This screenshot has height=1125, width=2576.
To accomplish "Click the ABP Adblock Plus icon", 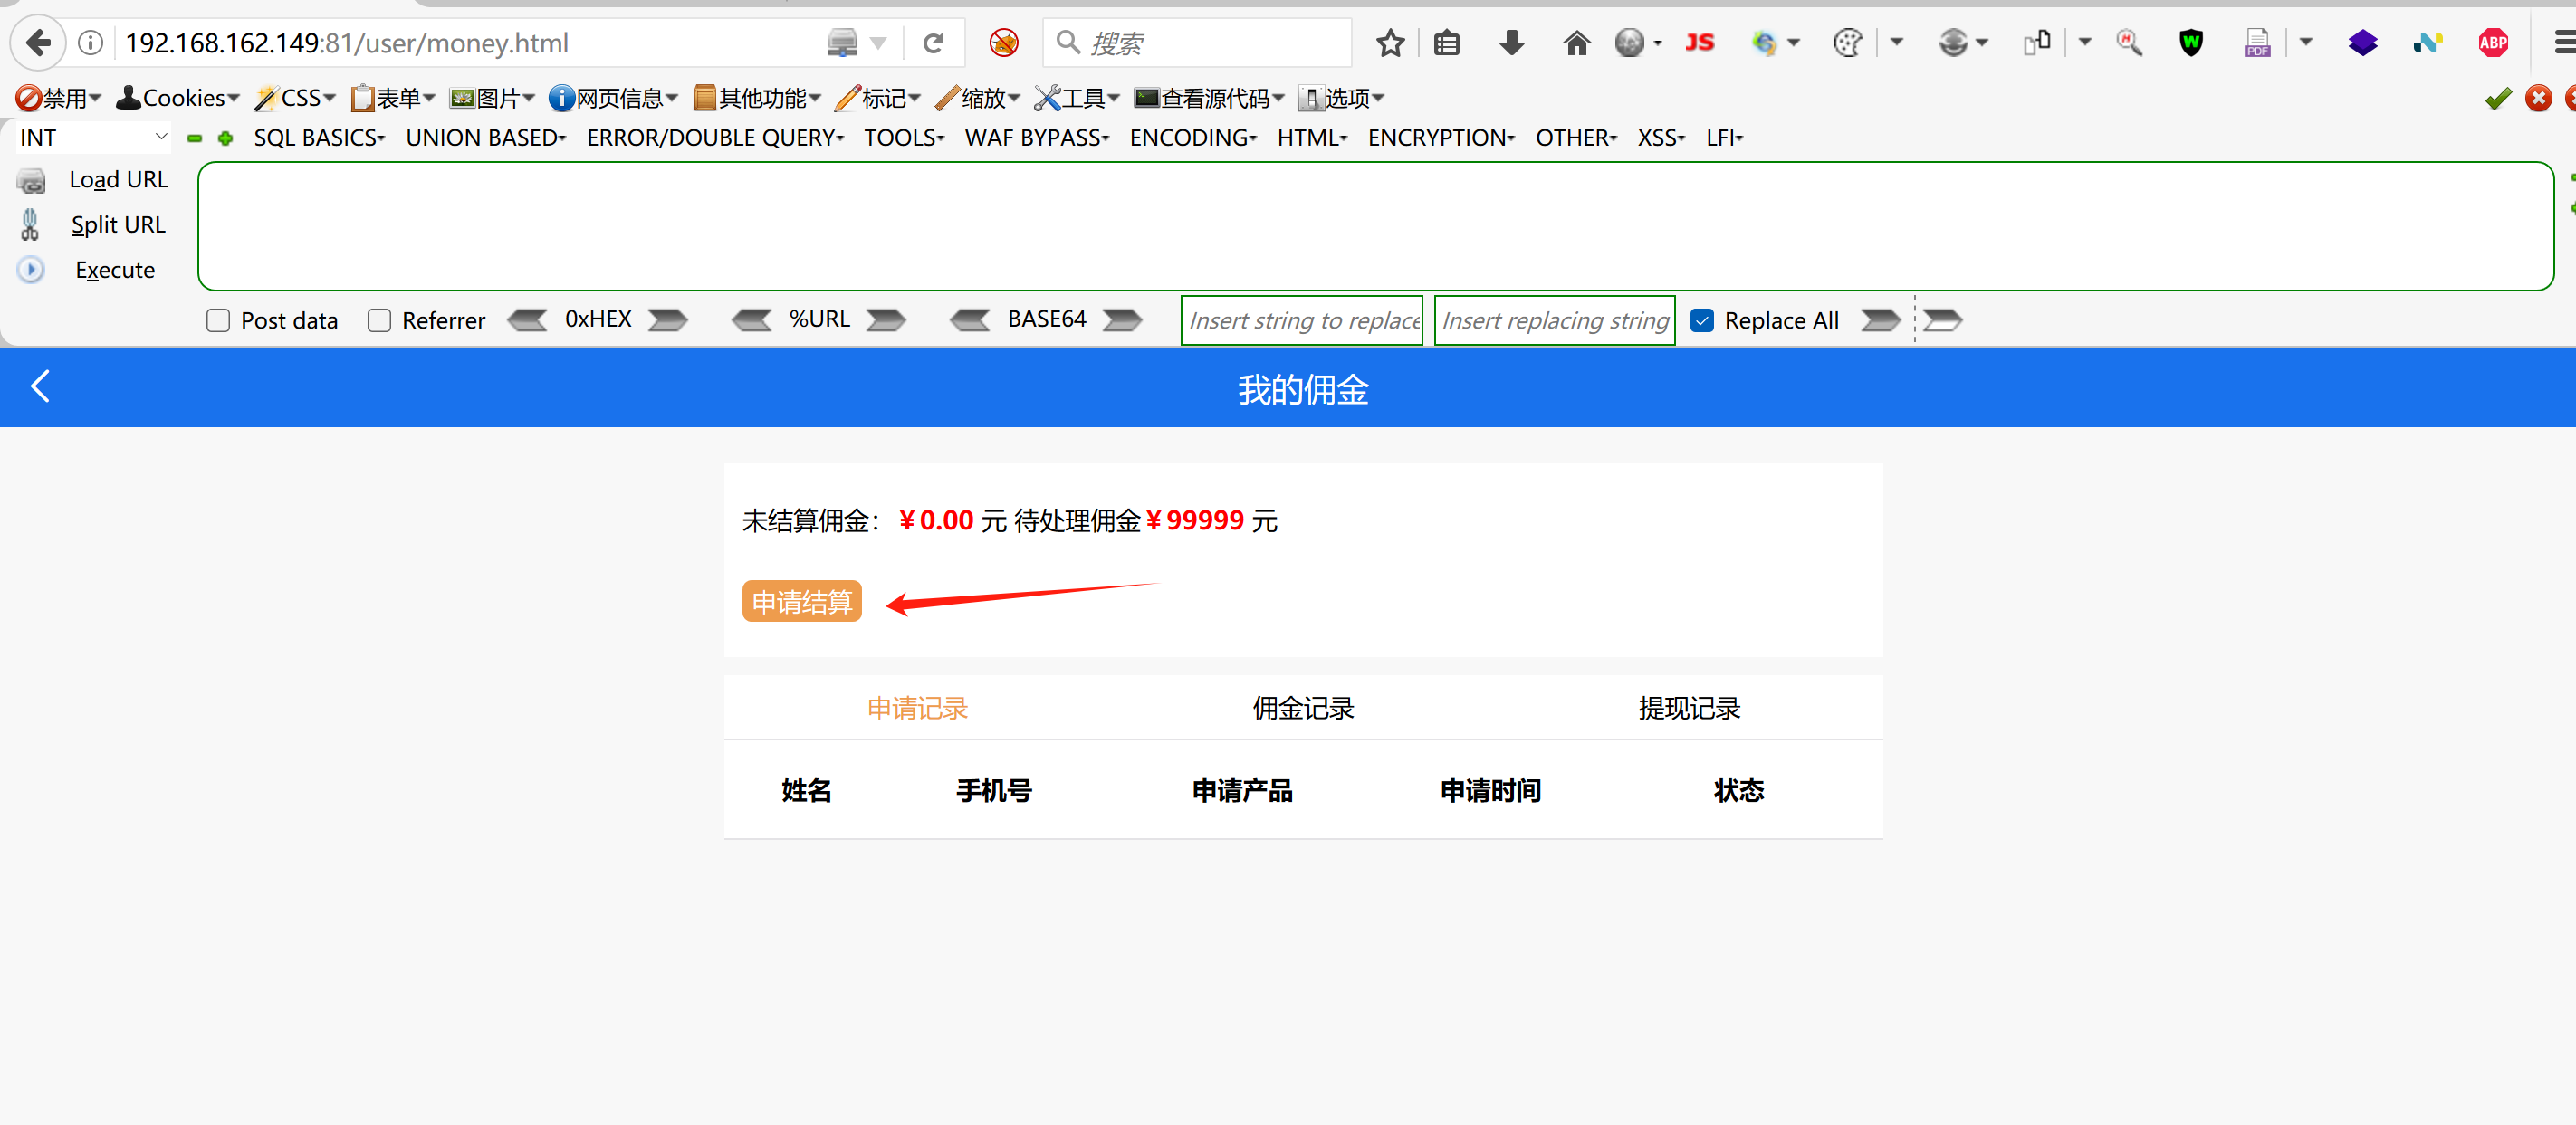I will coord(2492,43).
